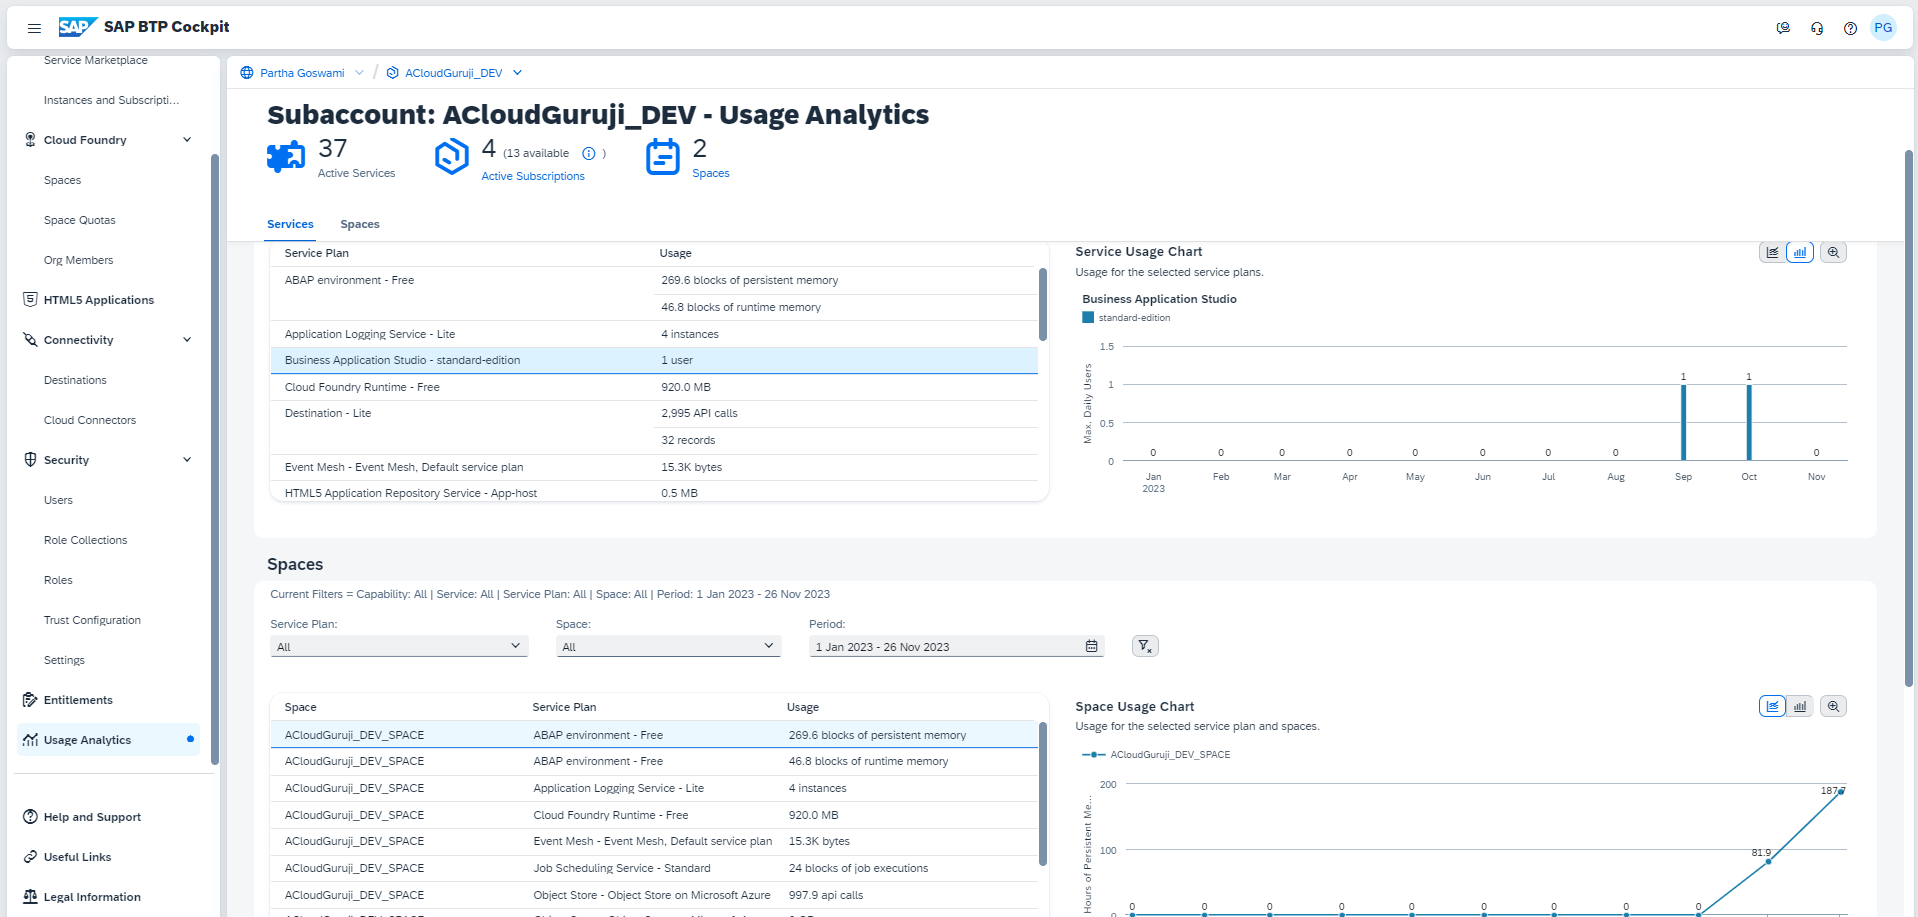Zoom the Space Usage Chart

1833,707
